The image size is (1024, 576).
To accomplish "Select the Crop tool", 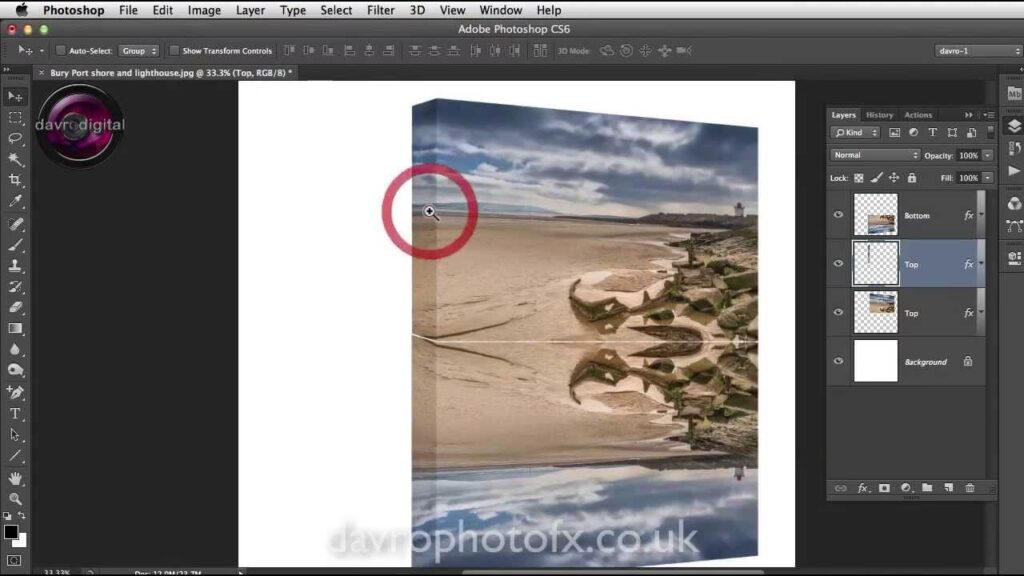I will coord(15,180).
